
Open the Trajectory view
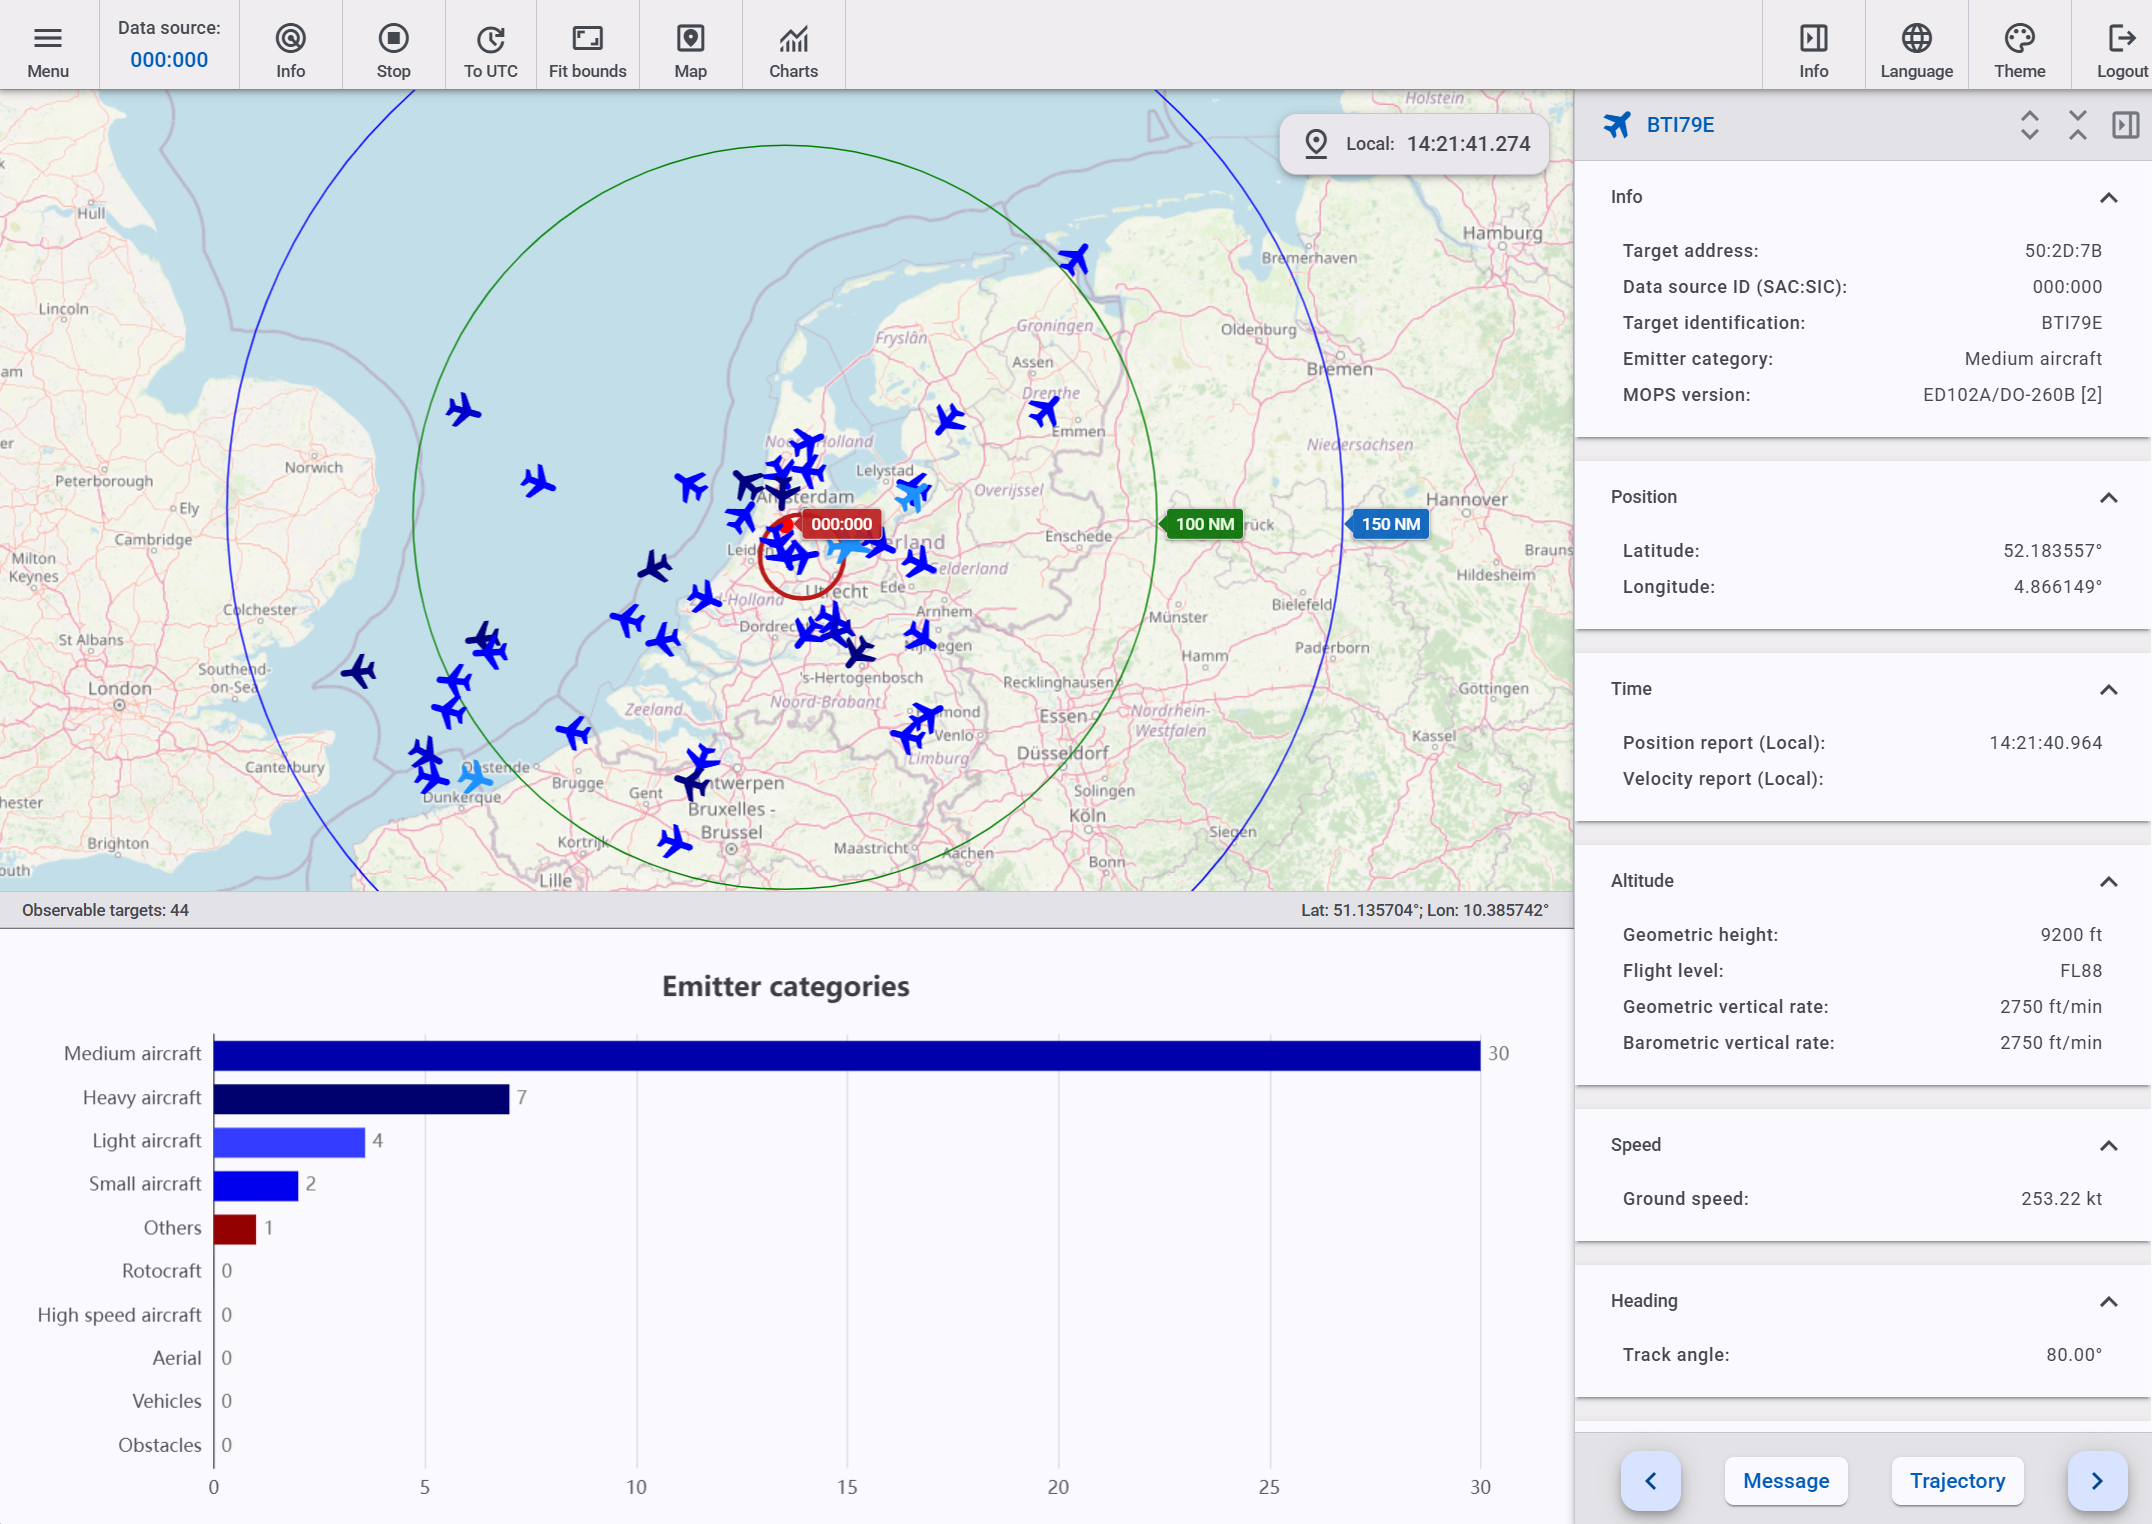click(x=1957, y=1481)
